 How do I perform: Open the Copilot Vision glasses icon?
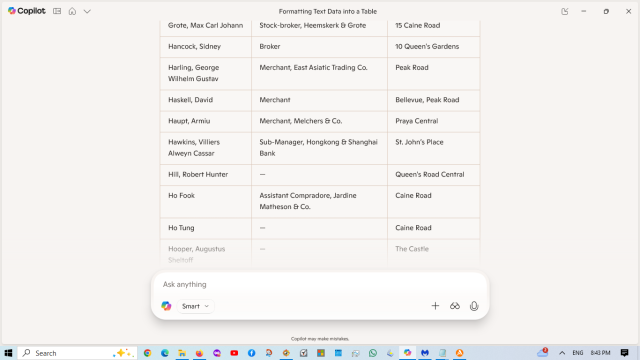(455, 306)
